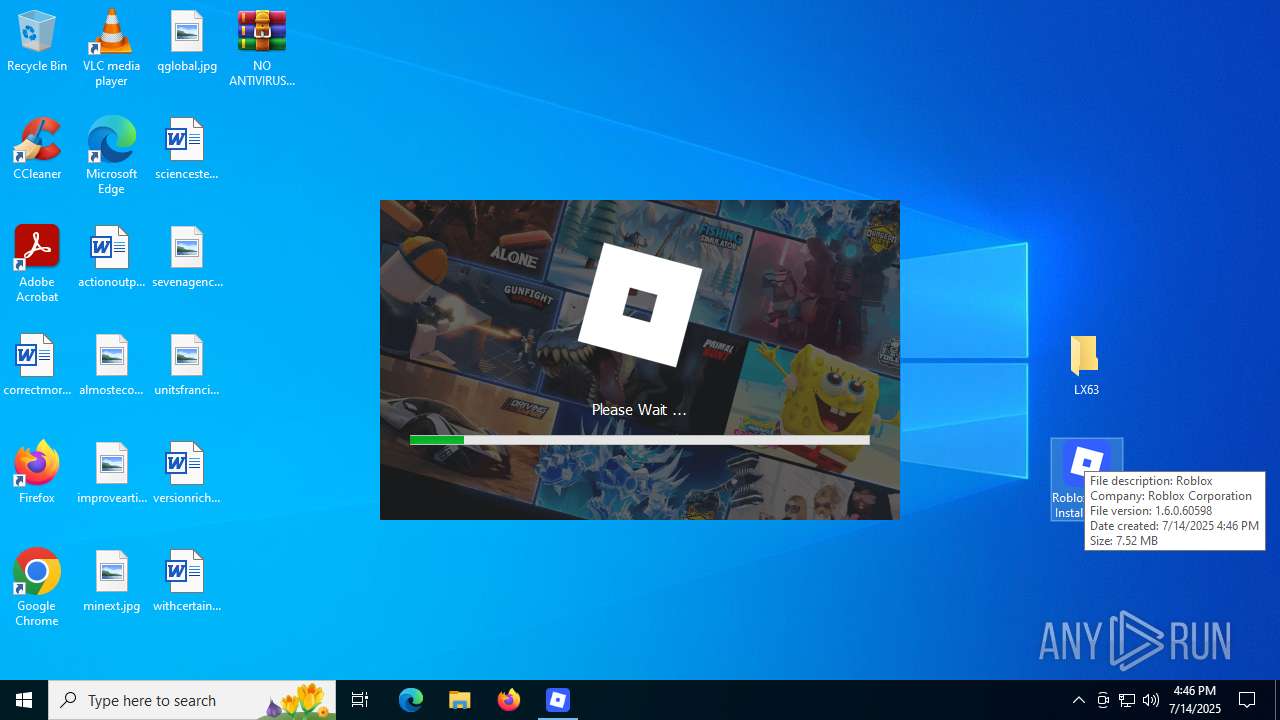Open the network status tray icon
The height and width of the screenshot is (720, 1280).
tap(1127, 700)
